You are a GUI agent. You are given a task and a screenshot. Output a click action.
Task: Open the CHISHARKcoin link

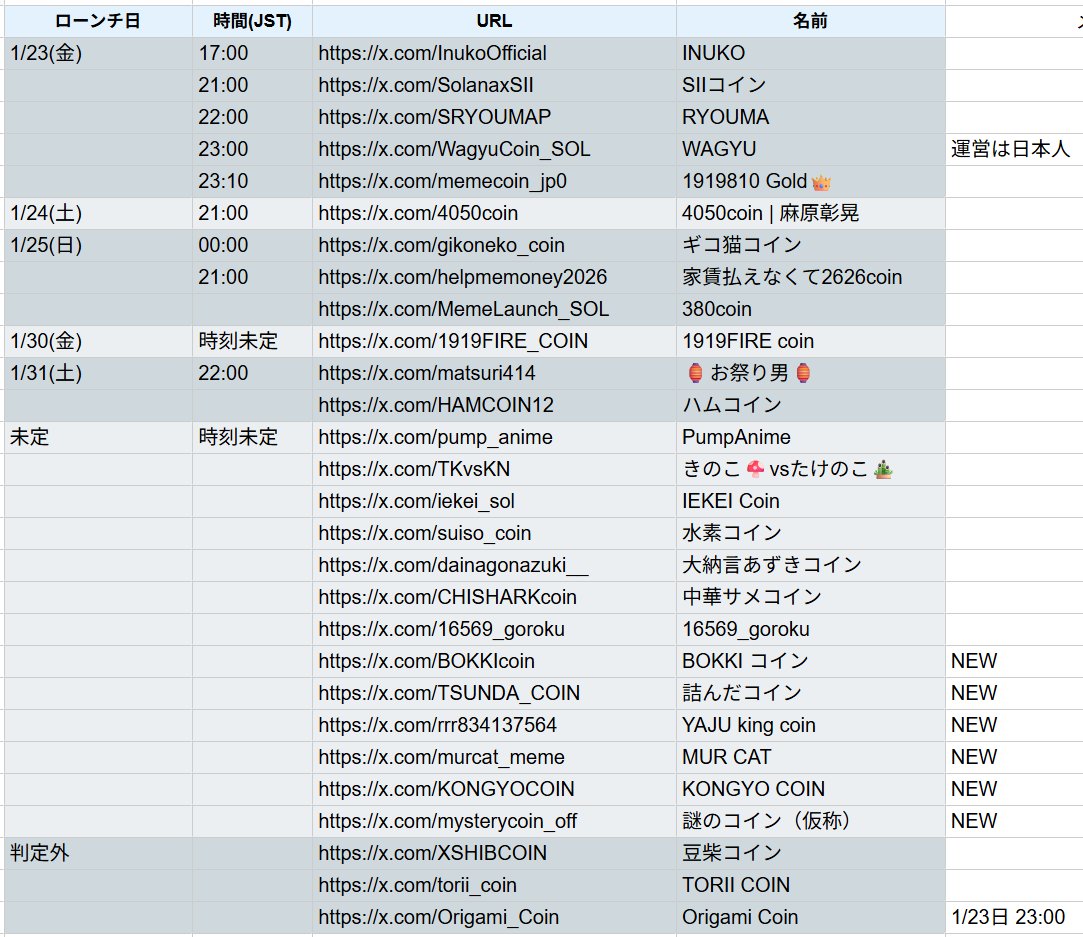tap(448, 597)
